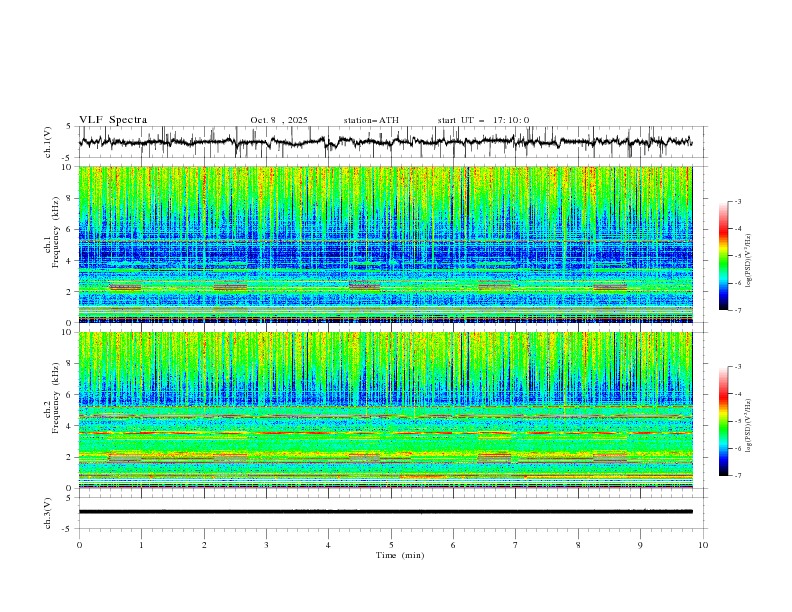
Task: Click the date "Oct. 8, 2025" in header
Action: click(x=279, y=120)
